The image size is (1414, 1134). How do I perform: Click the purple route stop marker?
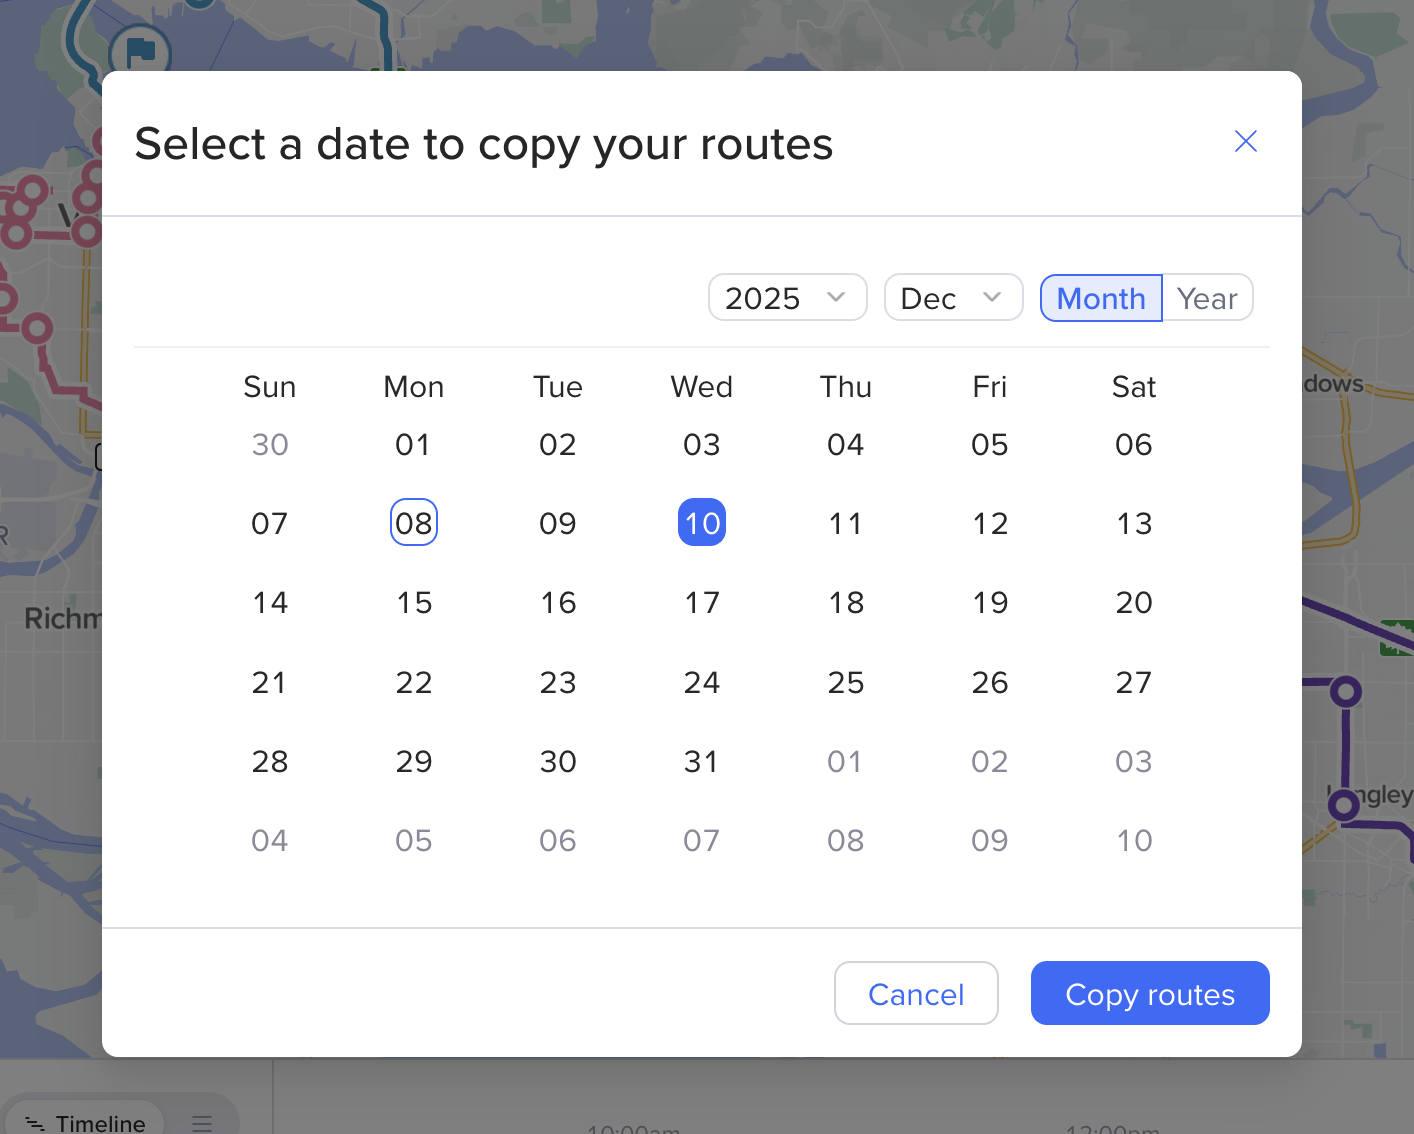[x=1346, y=691]
